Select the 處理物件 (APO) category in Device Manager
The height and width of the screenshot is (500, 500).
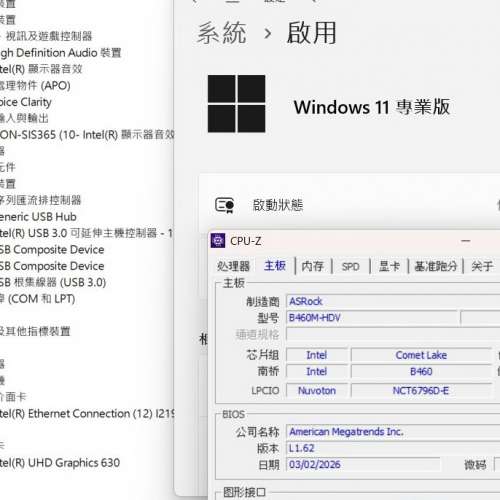[x=35, y=85]
